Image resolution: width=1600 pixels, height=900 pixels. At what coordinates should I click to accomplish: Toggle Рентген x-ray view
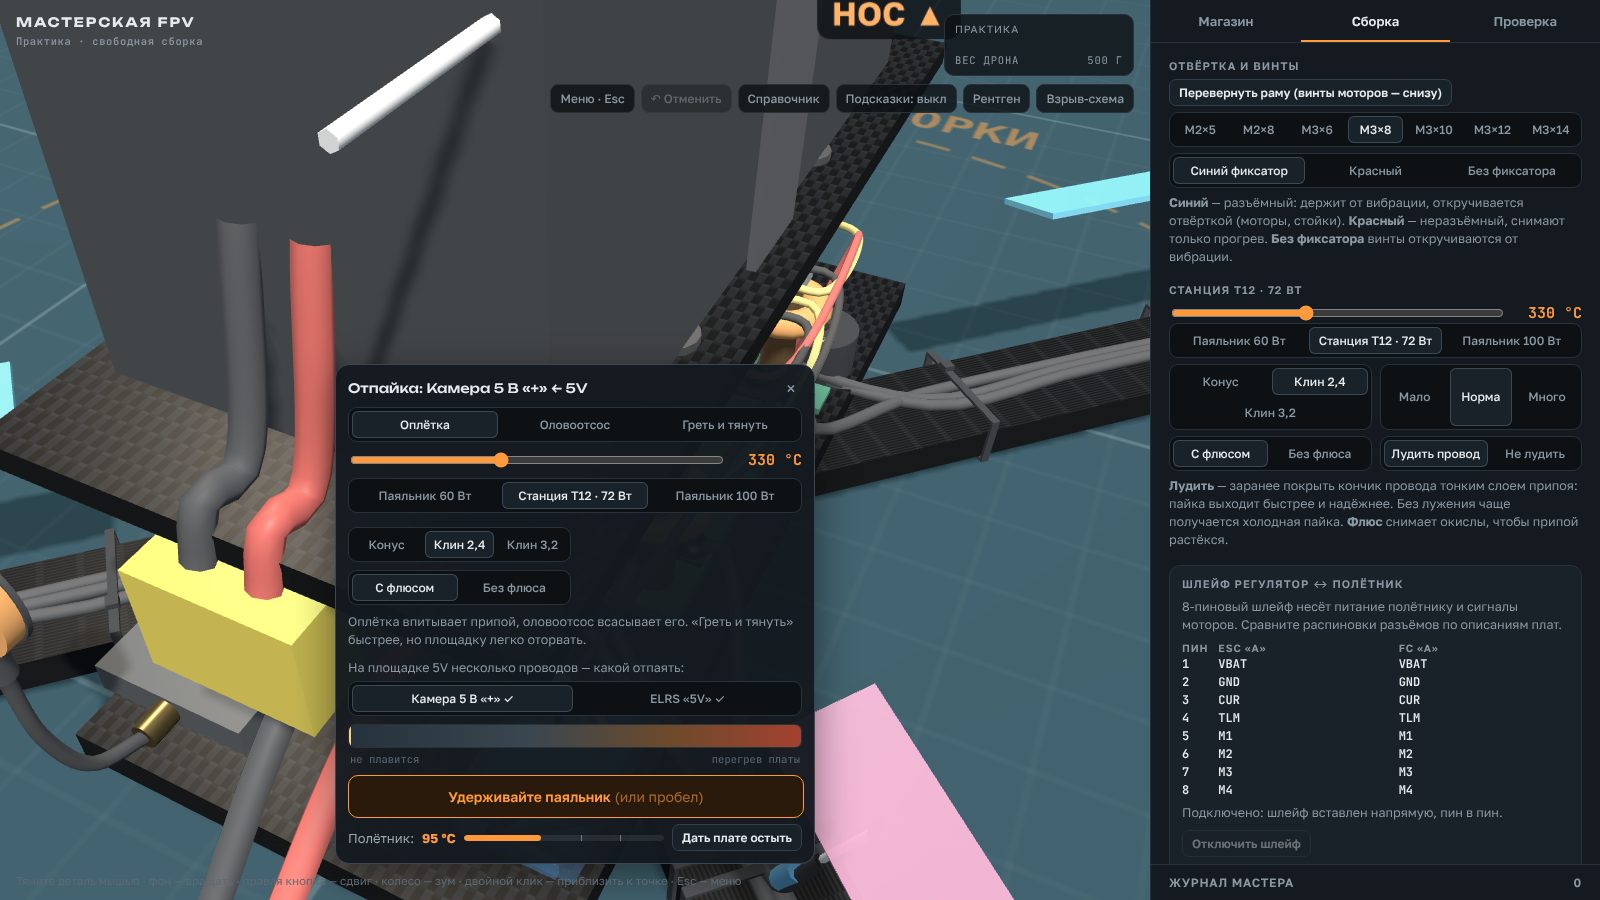tap(996, 99)
